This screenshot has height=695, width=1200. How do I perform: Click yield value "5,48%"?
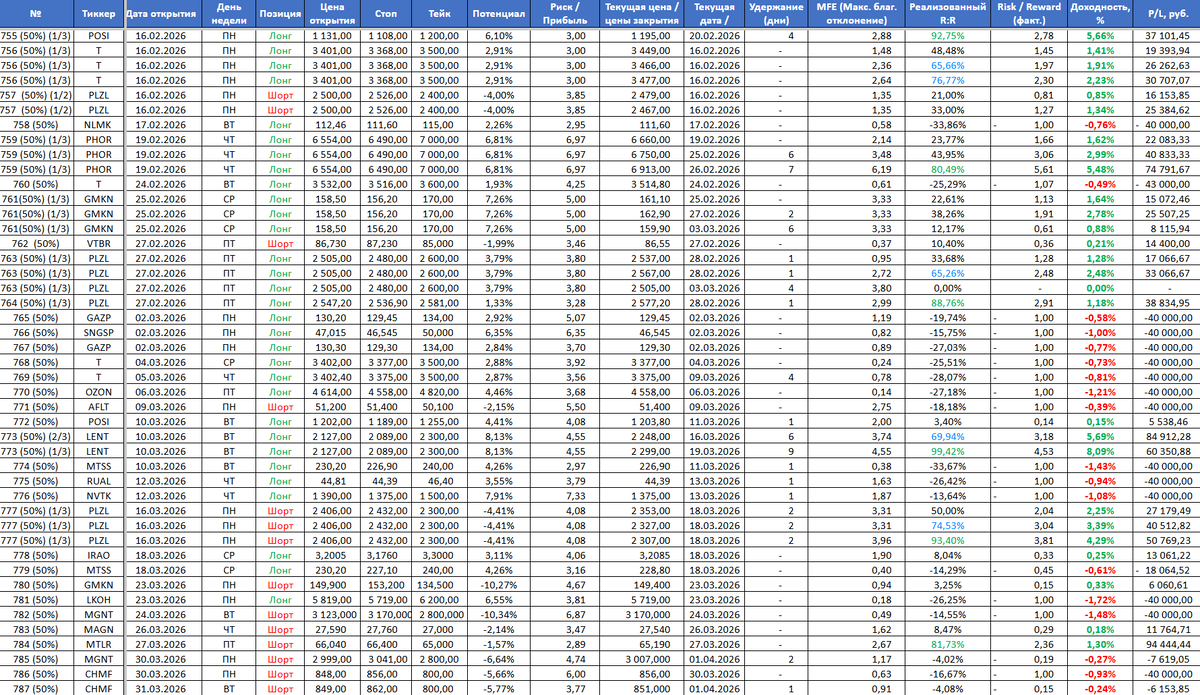pyautogui.click(x=1099, y=170)
